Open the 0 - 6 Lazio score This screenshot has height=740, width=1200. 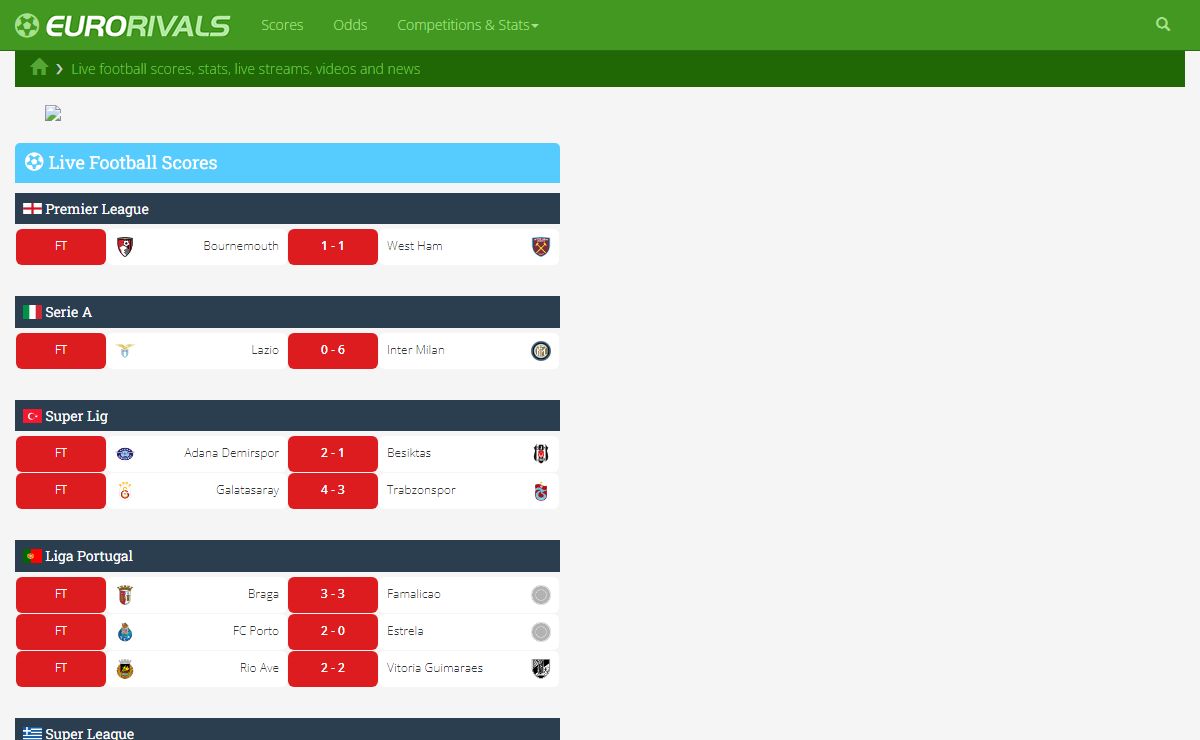pyautogui.click(x=333, y=351)
